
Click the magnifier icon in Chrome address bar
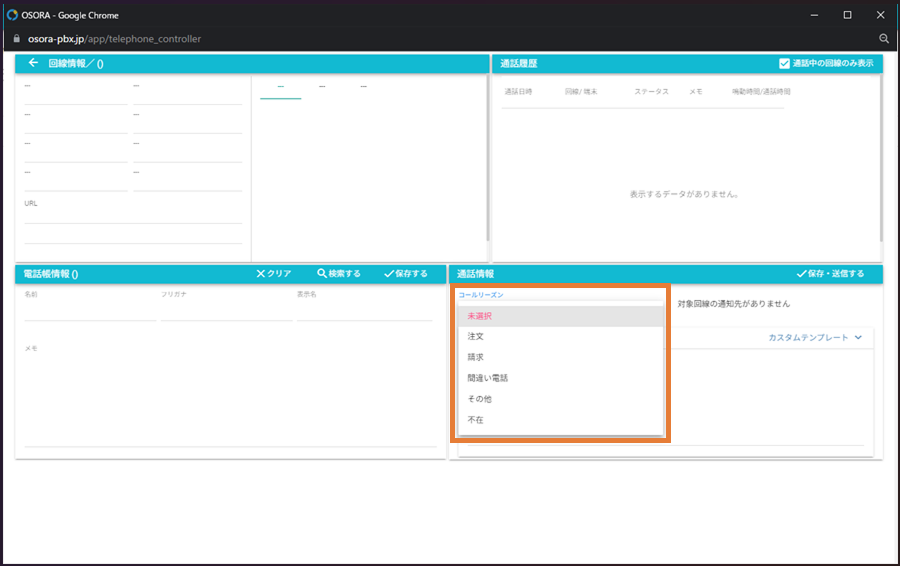tap(884, 38)
